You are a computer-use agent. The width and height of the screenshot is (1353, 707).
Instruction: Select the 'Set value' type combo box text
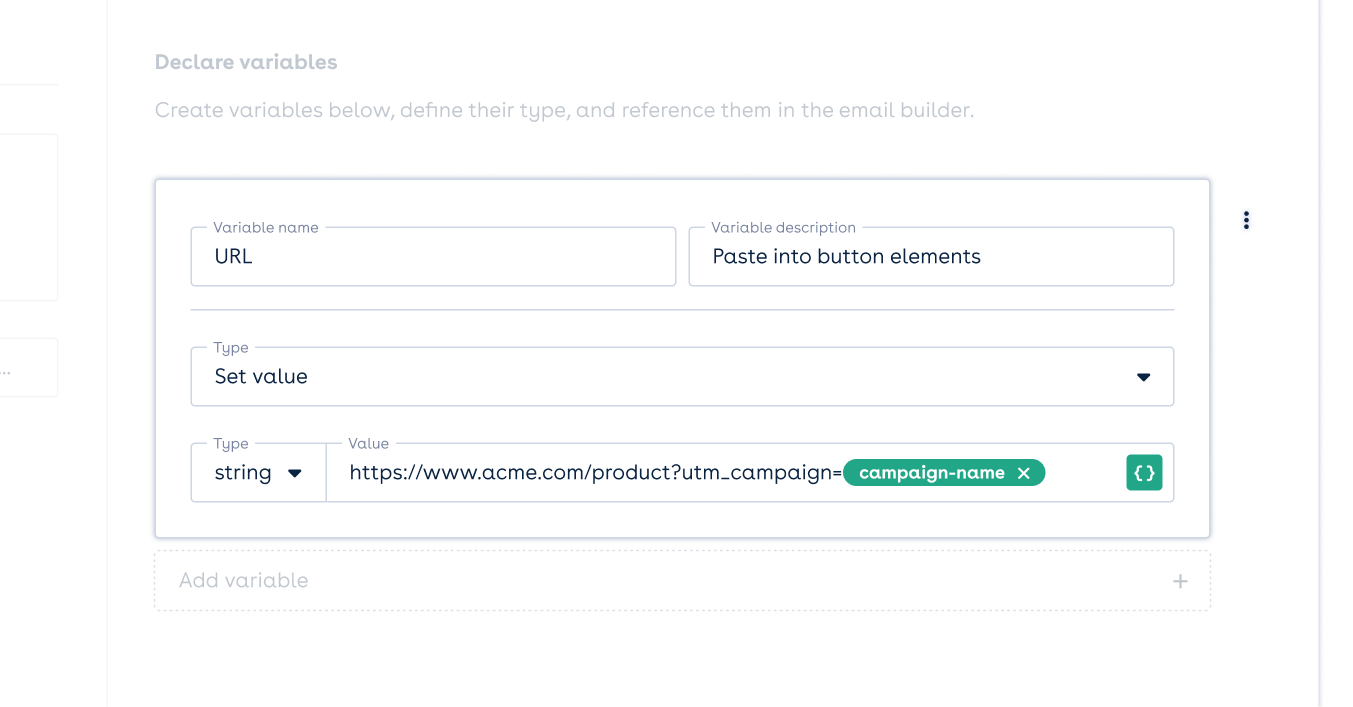[x=261, y=377]
